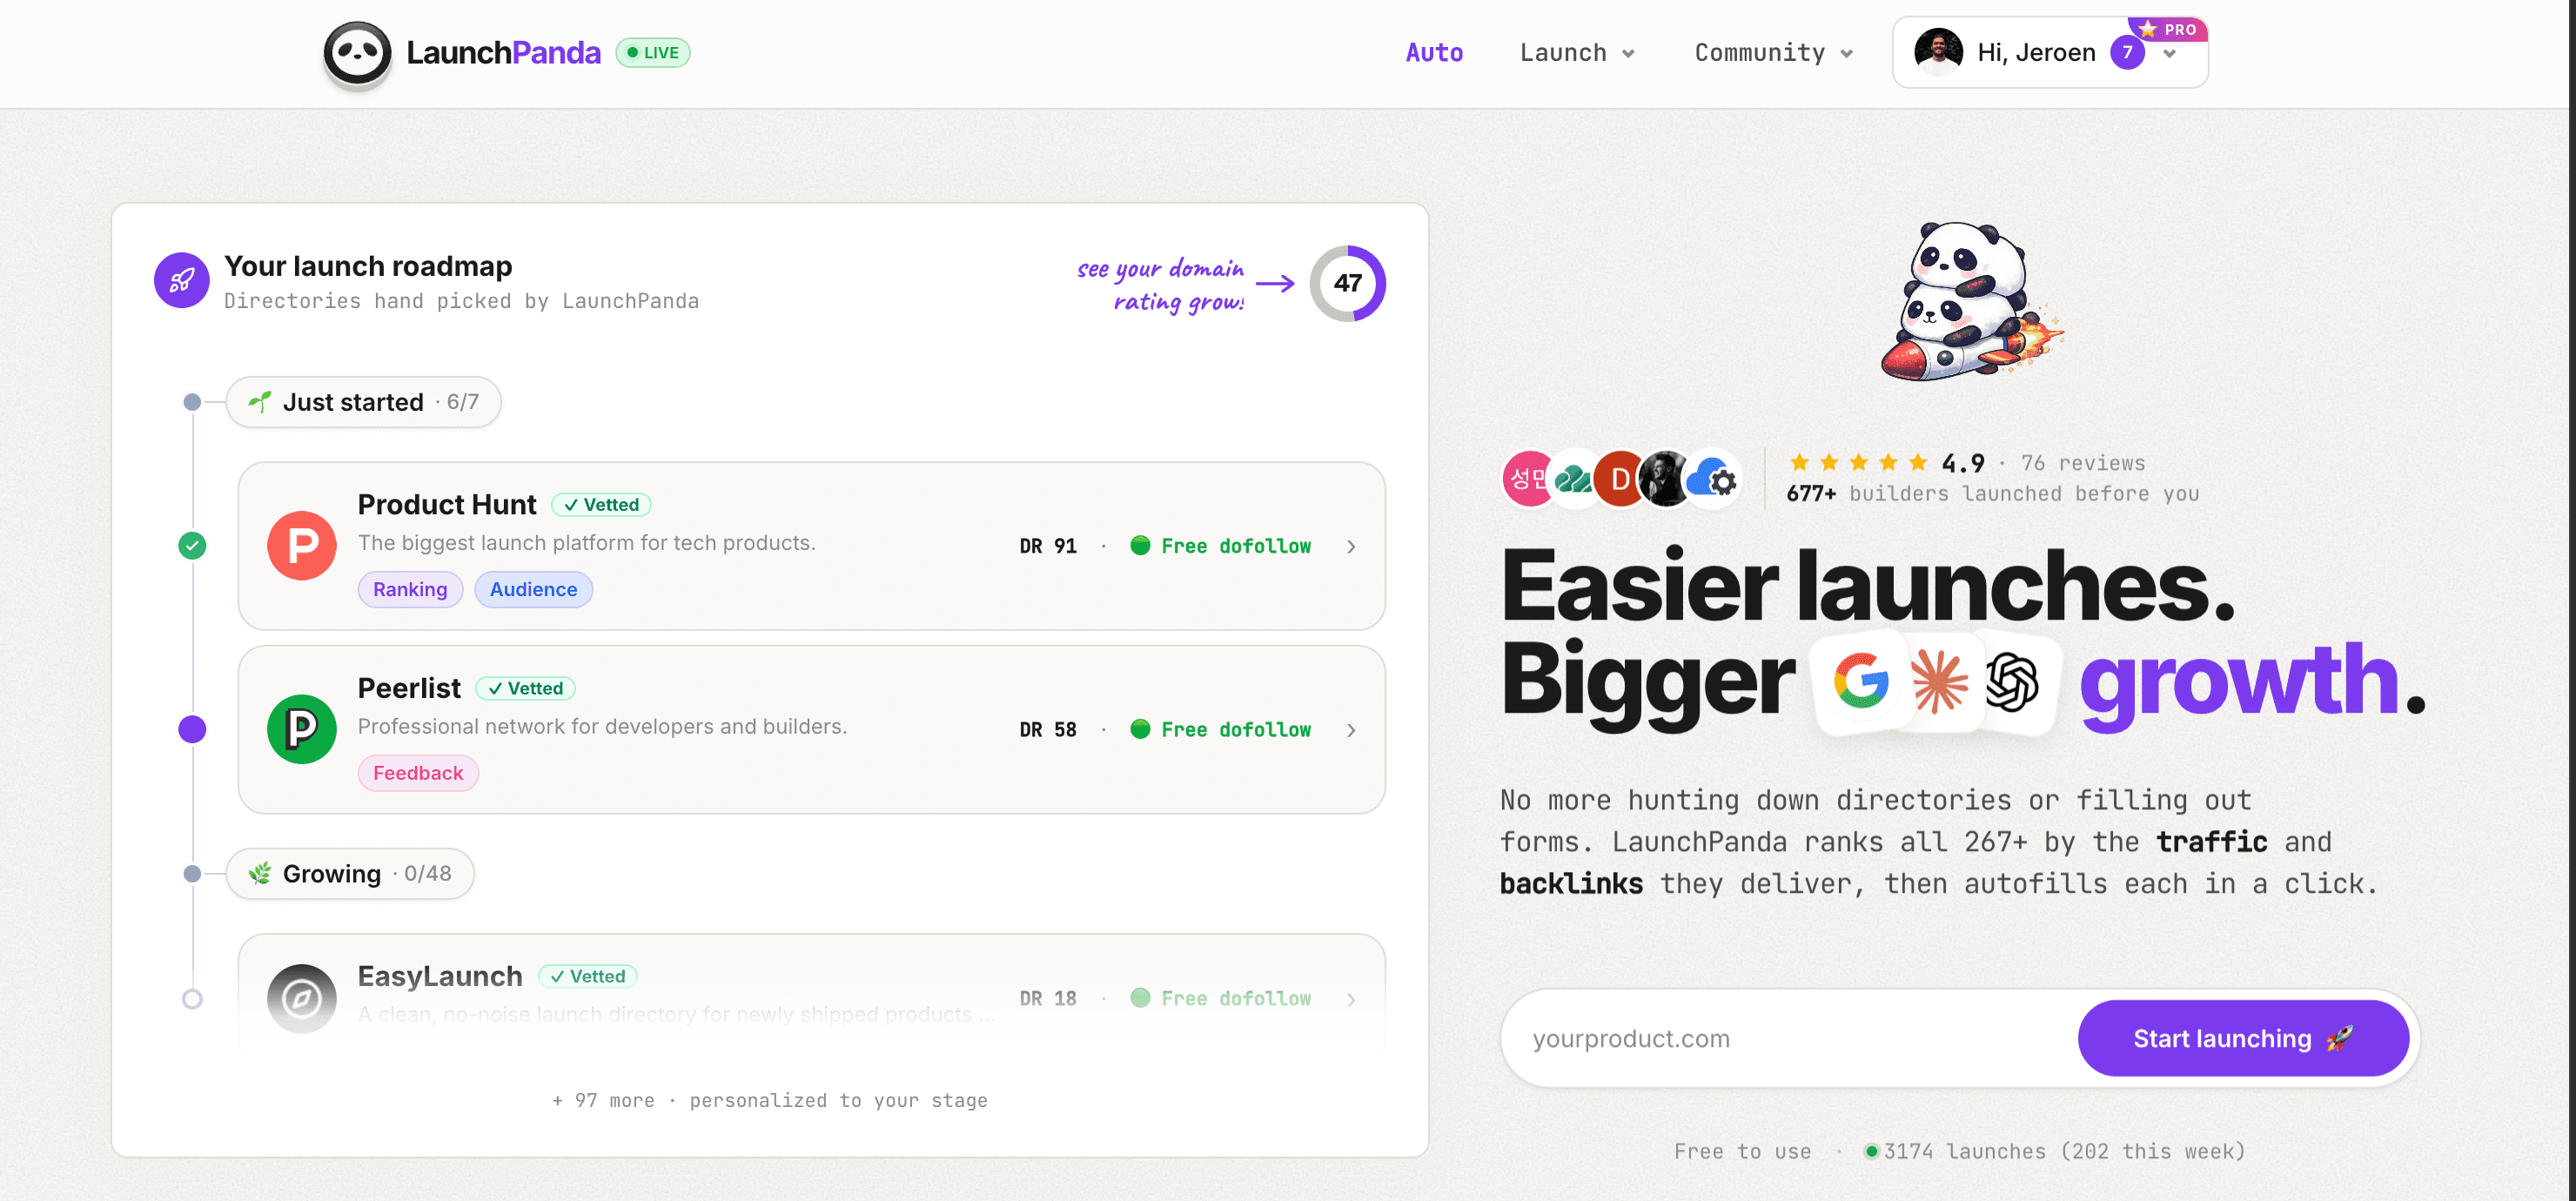The image size is (2576, 1201).
Task: Click the Vetted badge on Peerlist
Action: [x=525, y=688]
